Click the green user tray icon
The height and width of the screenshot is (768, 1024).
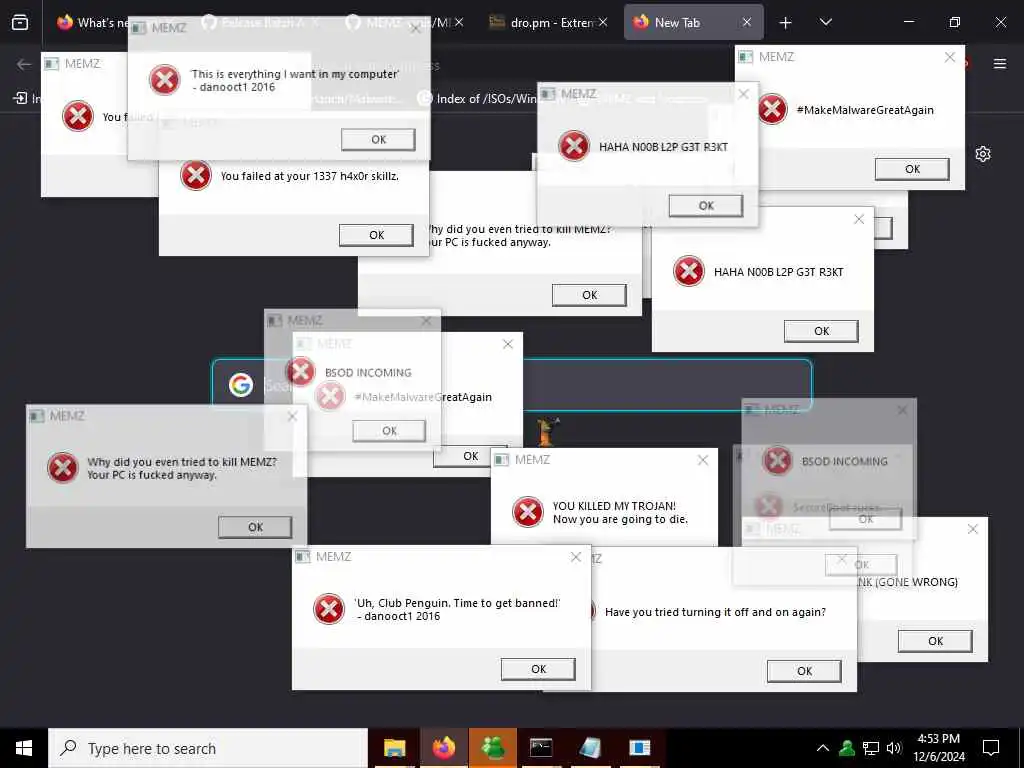pyautogui.click(x=847, y=748)
